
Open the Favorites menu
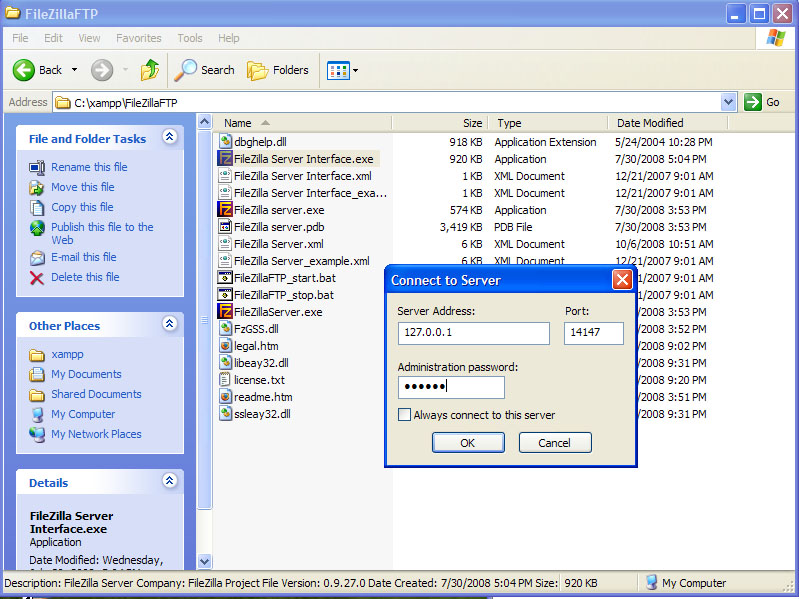[139, 38]
